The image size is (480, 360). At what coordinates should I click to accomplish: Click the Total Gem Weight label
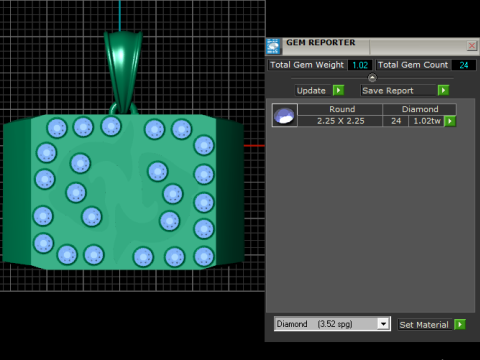[x=307, y=65]
